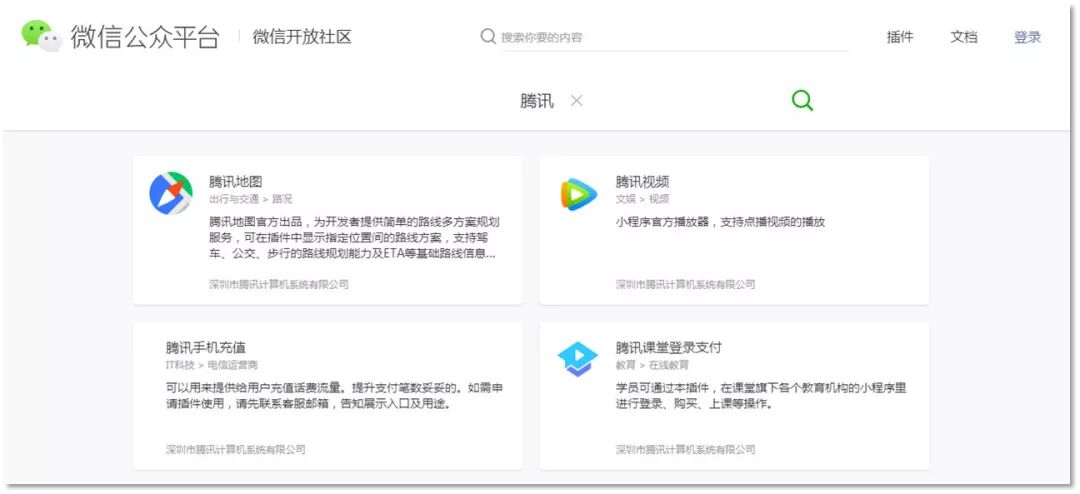
Task: Click 小程序官方播放器 description text
Action: pyautogui.click(x=720, y=222)
